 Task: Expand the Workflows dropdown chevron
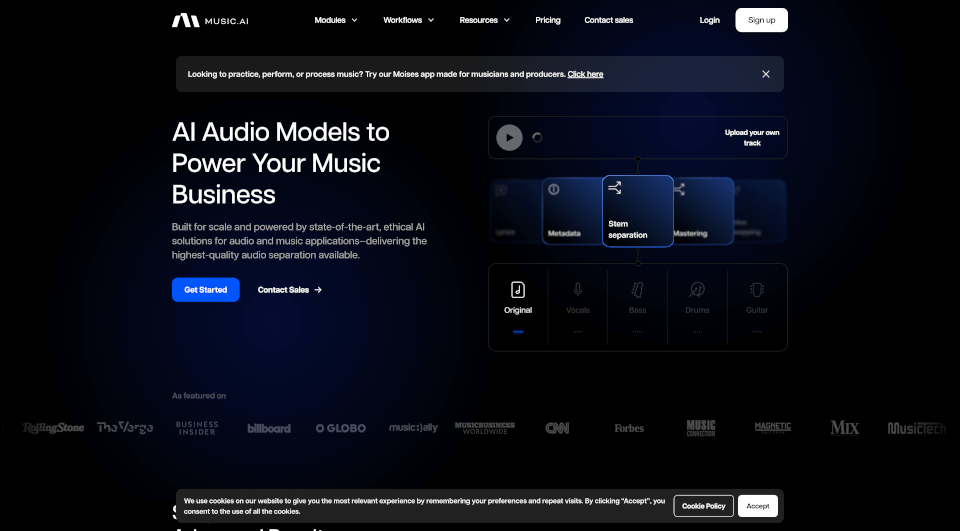point(431,20)
